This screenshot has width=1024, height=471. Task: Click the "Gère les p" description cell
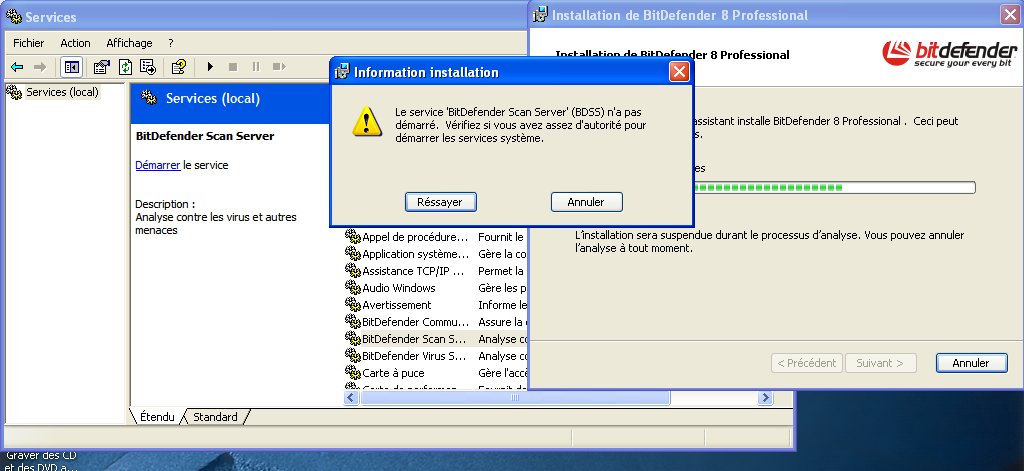pyautogui.click(x=502, y=287)
